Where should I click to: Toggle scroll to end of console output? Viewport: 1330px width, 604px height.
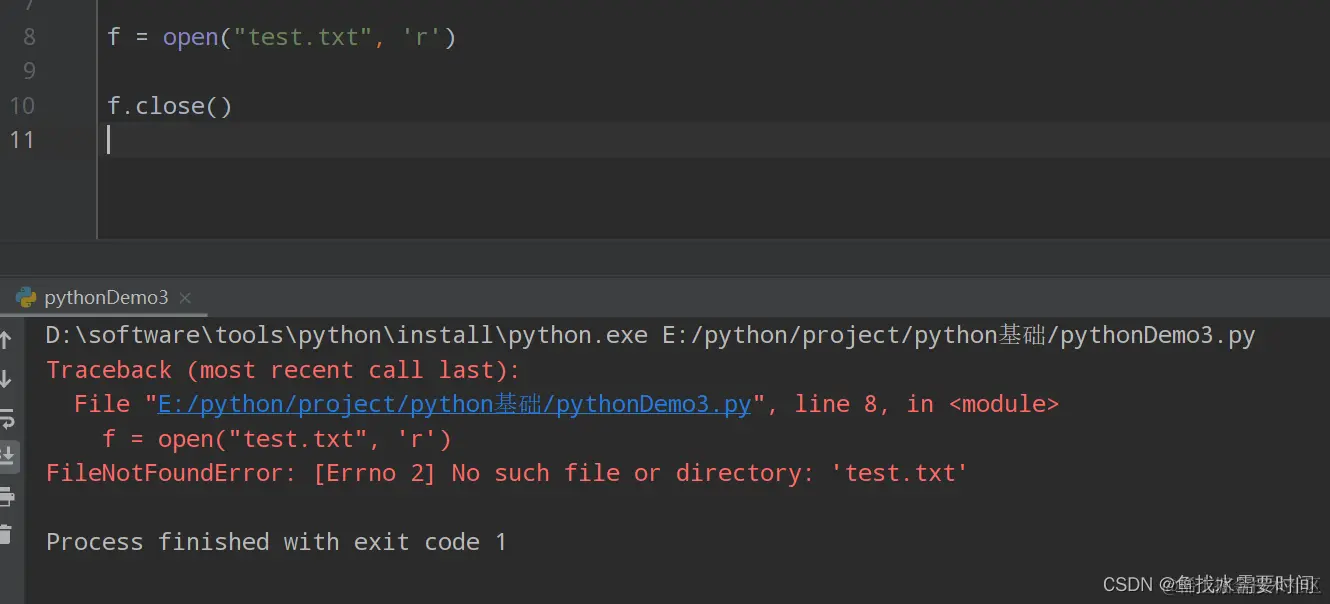click(7, 456)
